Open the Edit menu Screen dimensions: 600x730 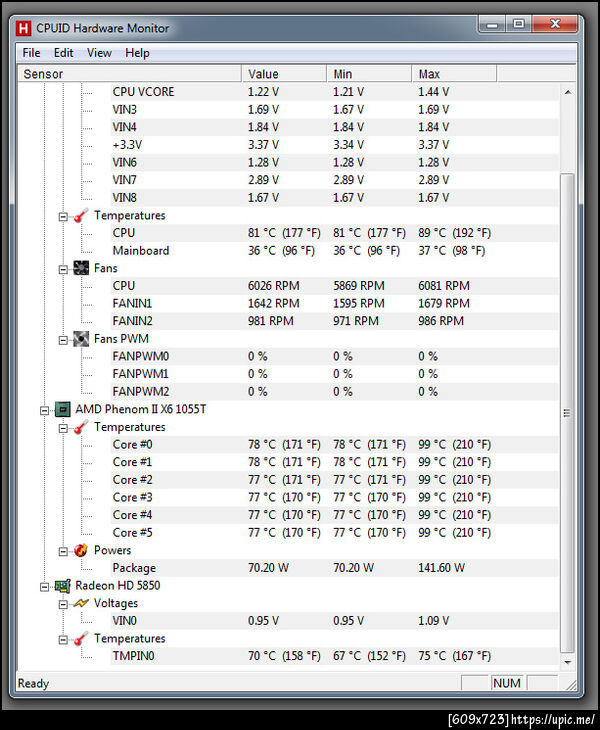(x=63, y=53)
